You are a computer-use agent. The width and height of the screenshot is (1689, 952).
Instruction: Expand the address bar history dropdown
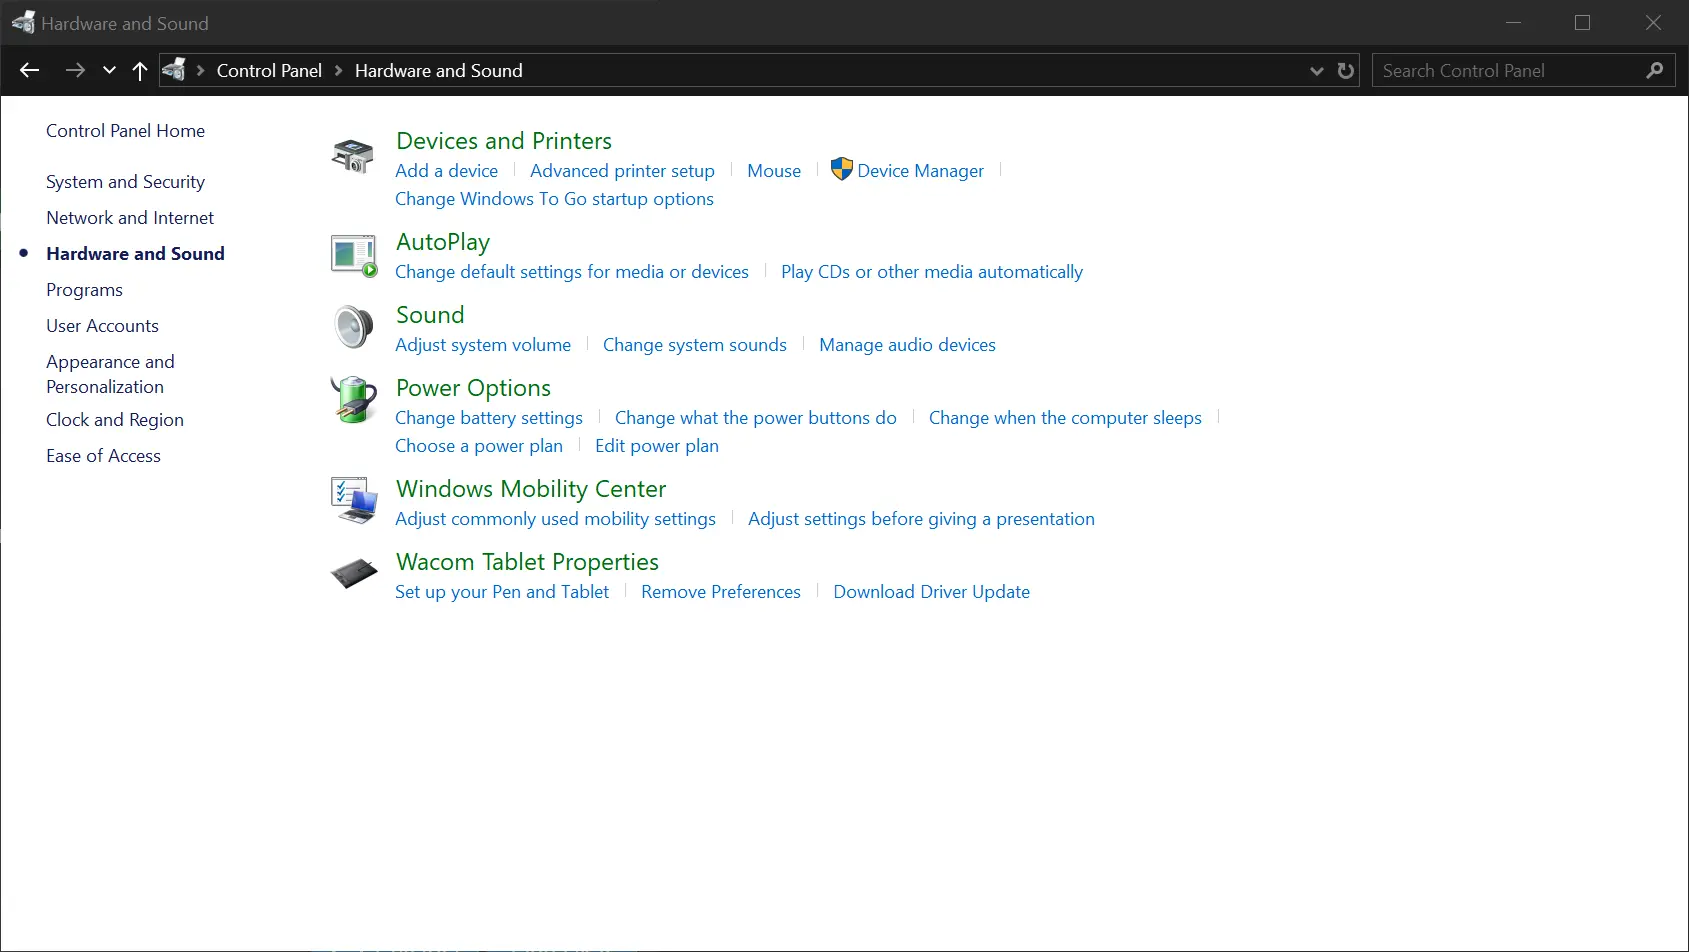[1317, 71]
